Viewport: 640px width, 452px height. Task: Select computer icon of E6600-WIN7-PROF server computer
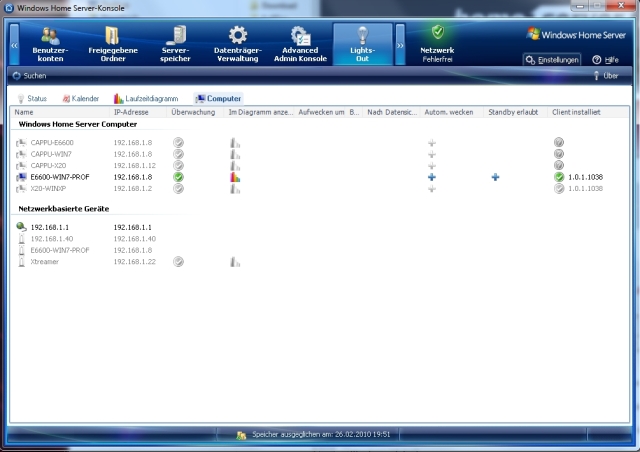pyautogui.click(x=21, y=177)
